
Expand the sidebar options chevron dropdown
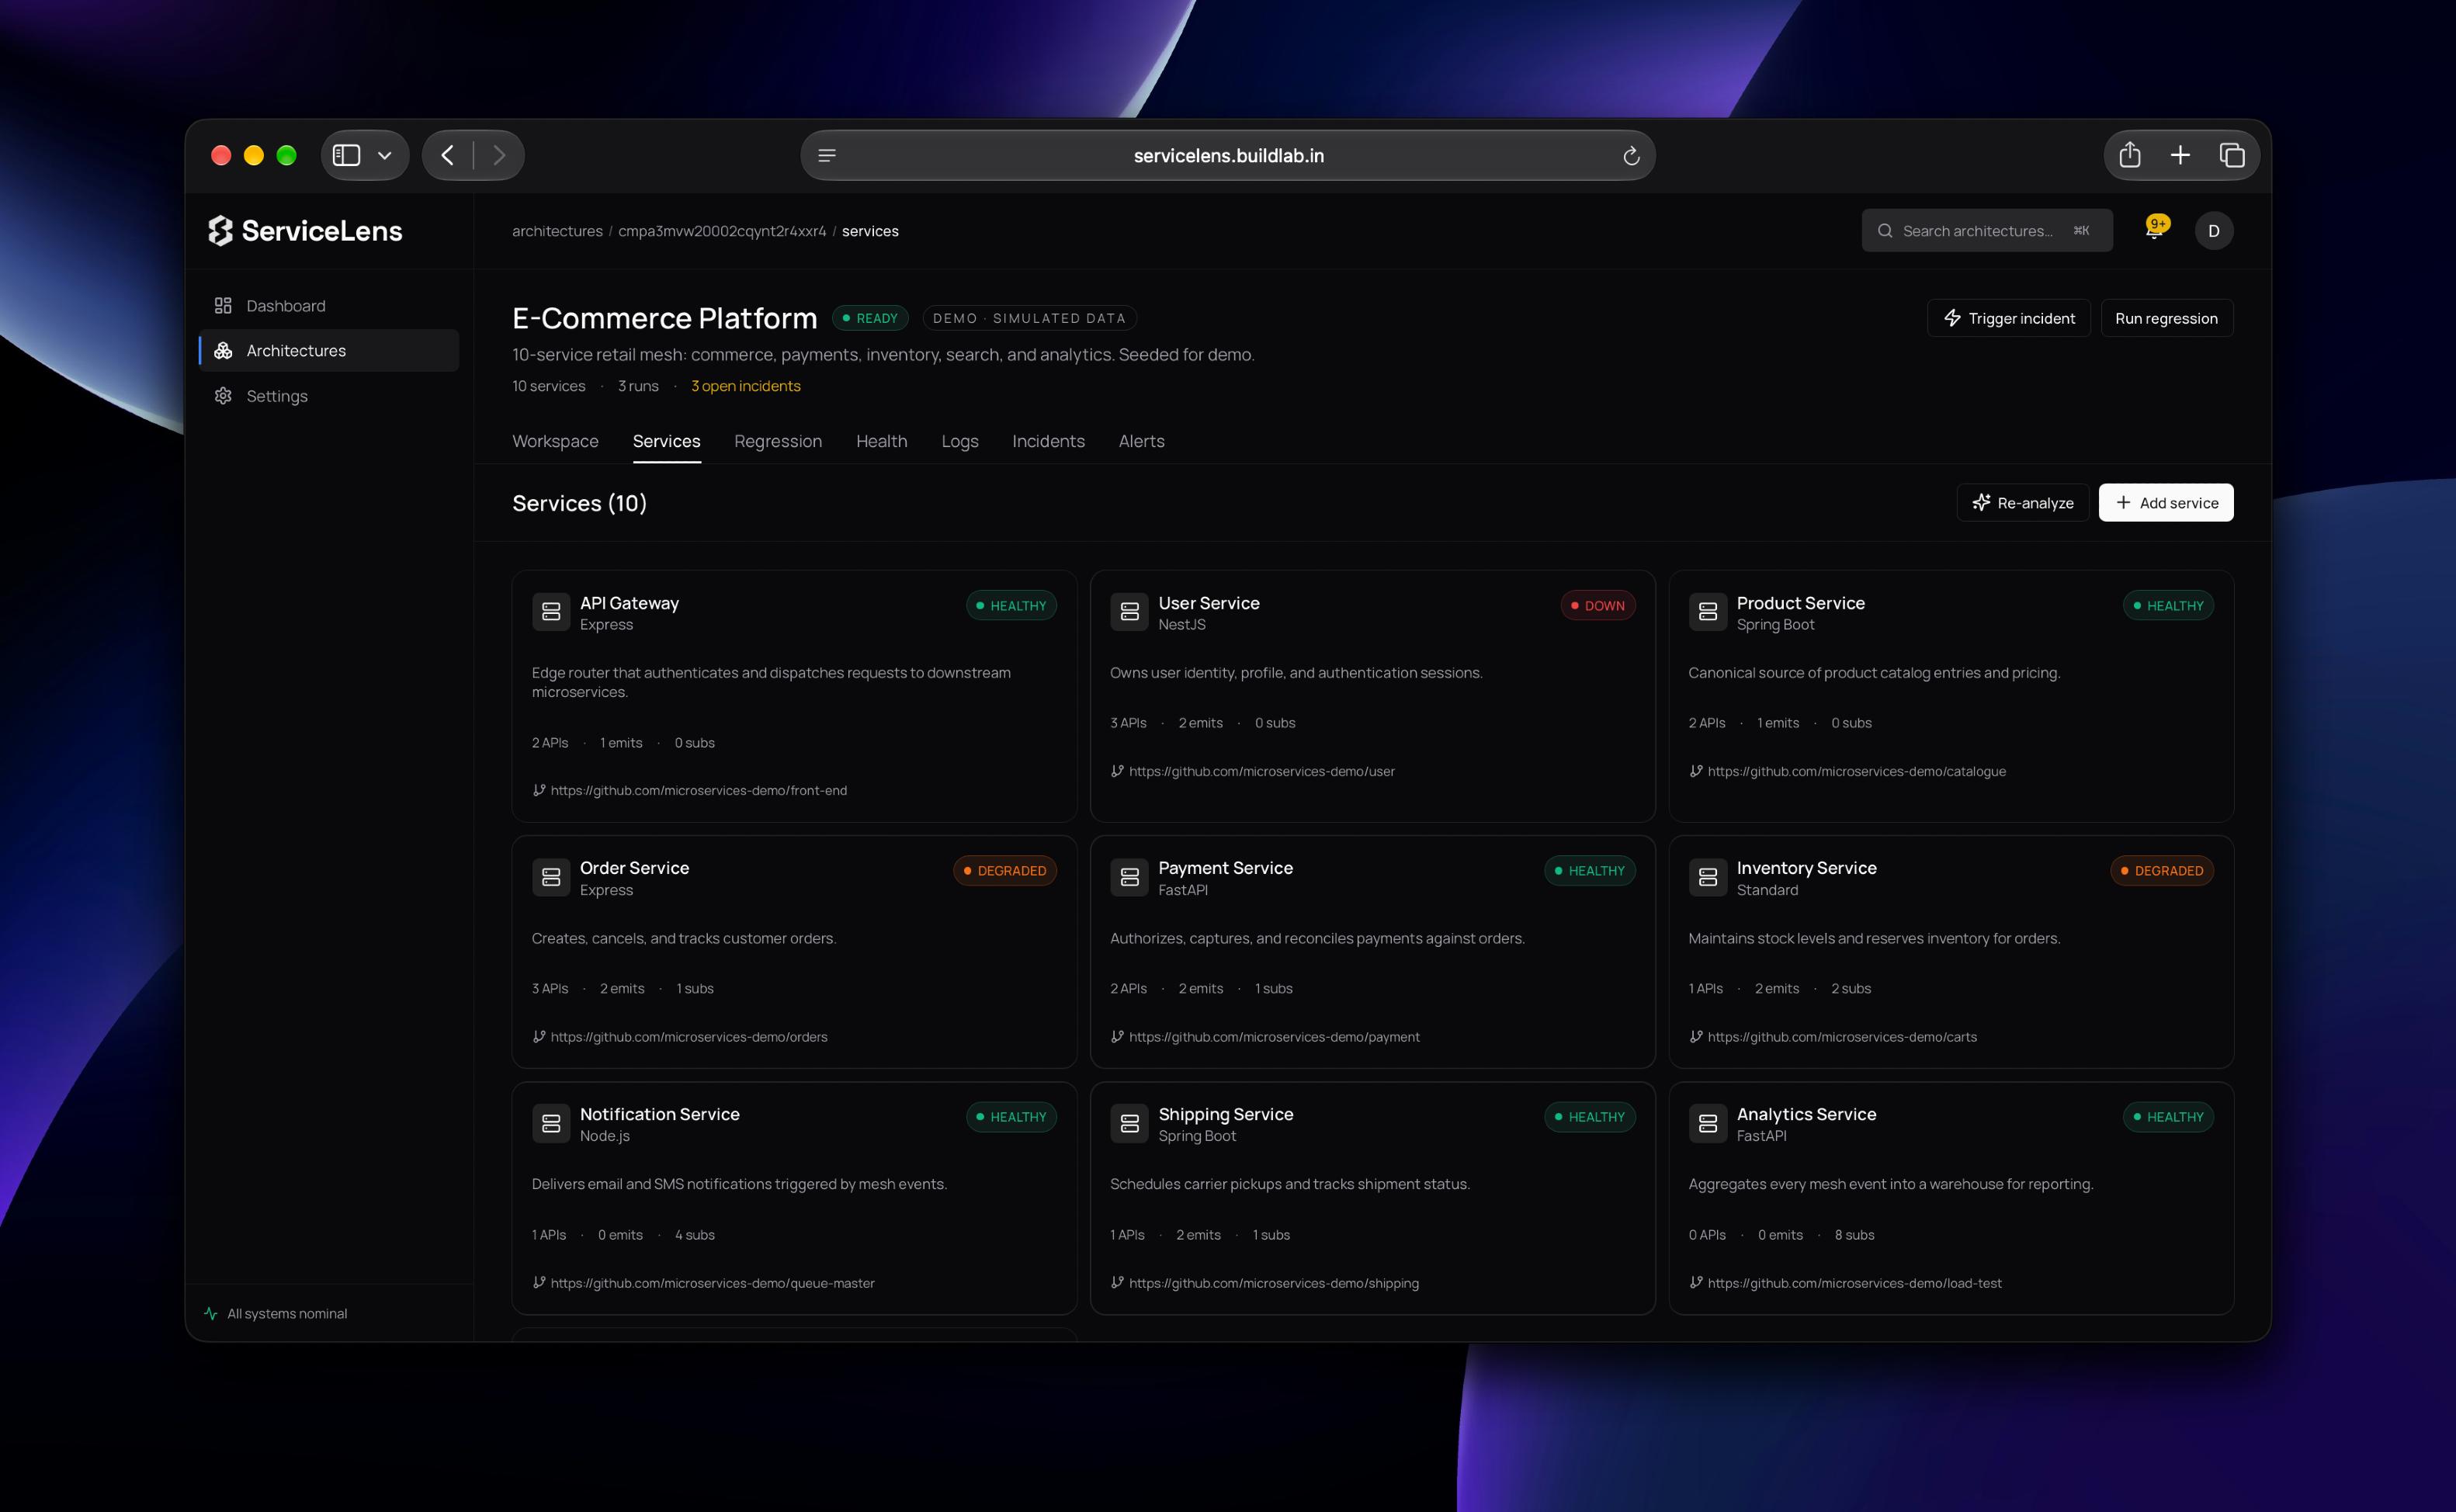(385, 155)
